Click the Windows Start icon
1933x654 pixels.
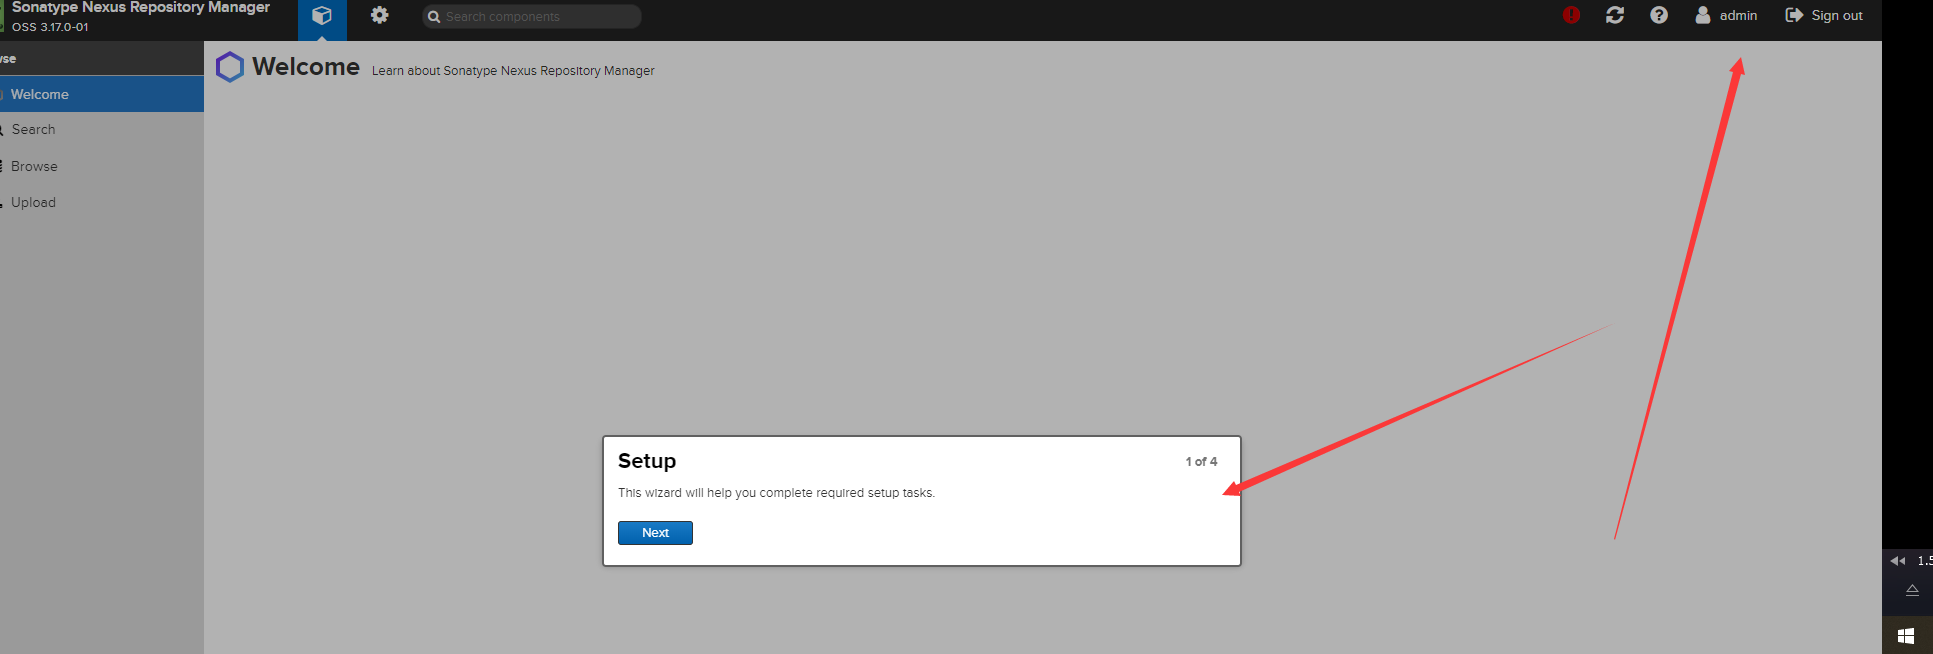1906,636
